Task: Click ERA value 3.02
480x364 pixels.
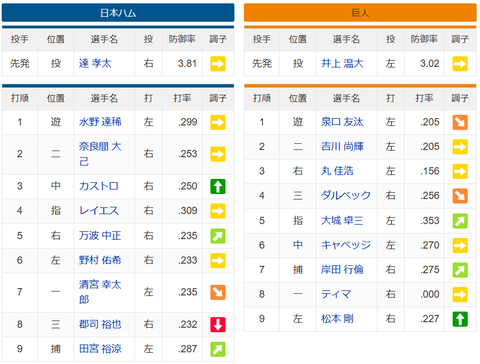Action: coord(430,63)
